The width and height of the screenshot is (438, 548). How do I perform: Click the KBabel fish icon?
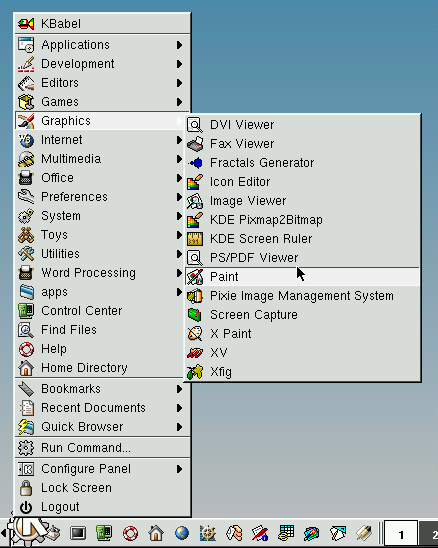tap(26, 24)
